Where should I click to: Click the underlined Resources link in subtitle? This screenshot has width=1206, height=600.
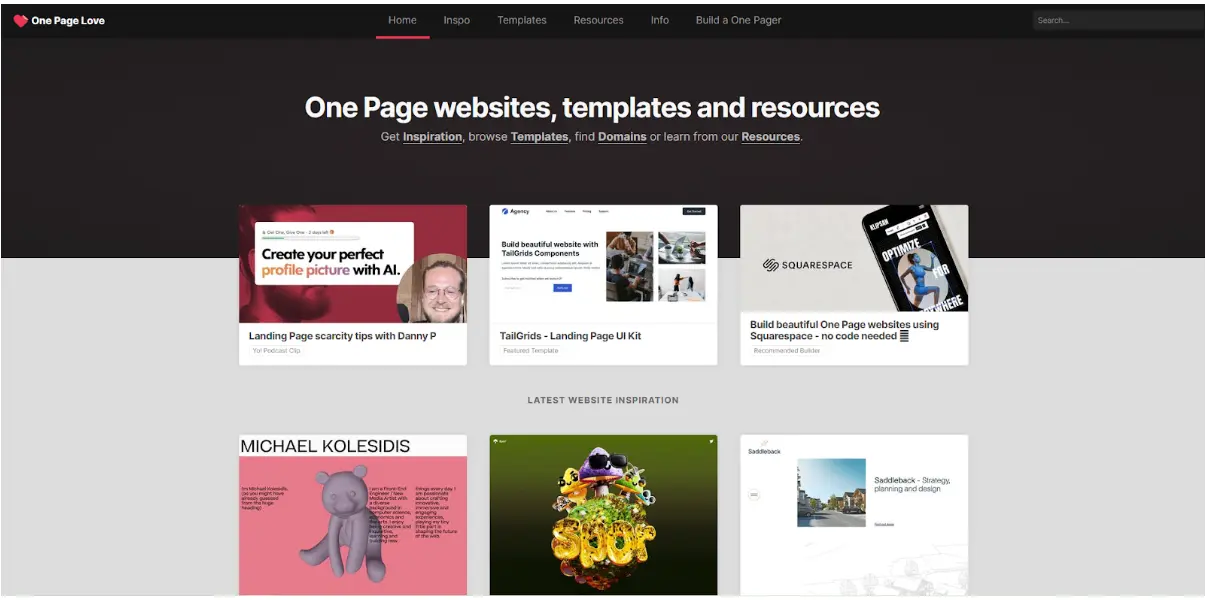[x=770, y=137]
